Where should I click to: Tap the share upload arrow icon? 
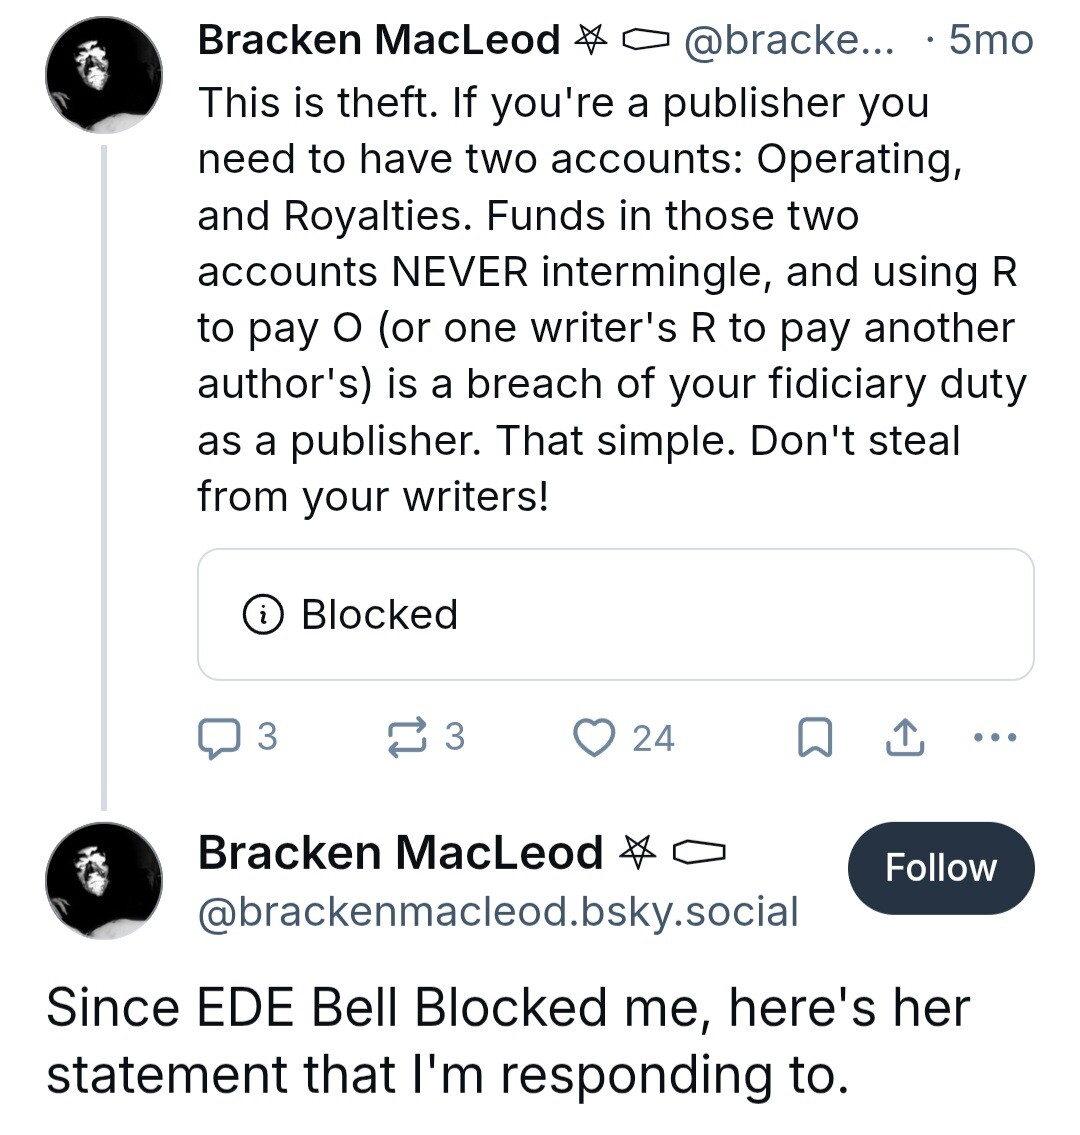click(903, 738)
